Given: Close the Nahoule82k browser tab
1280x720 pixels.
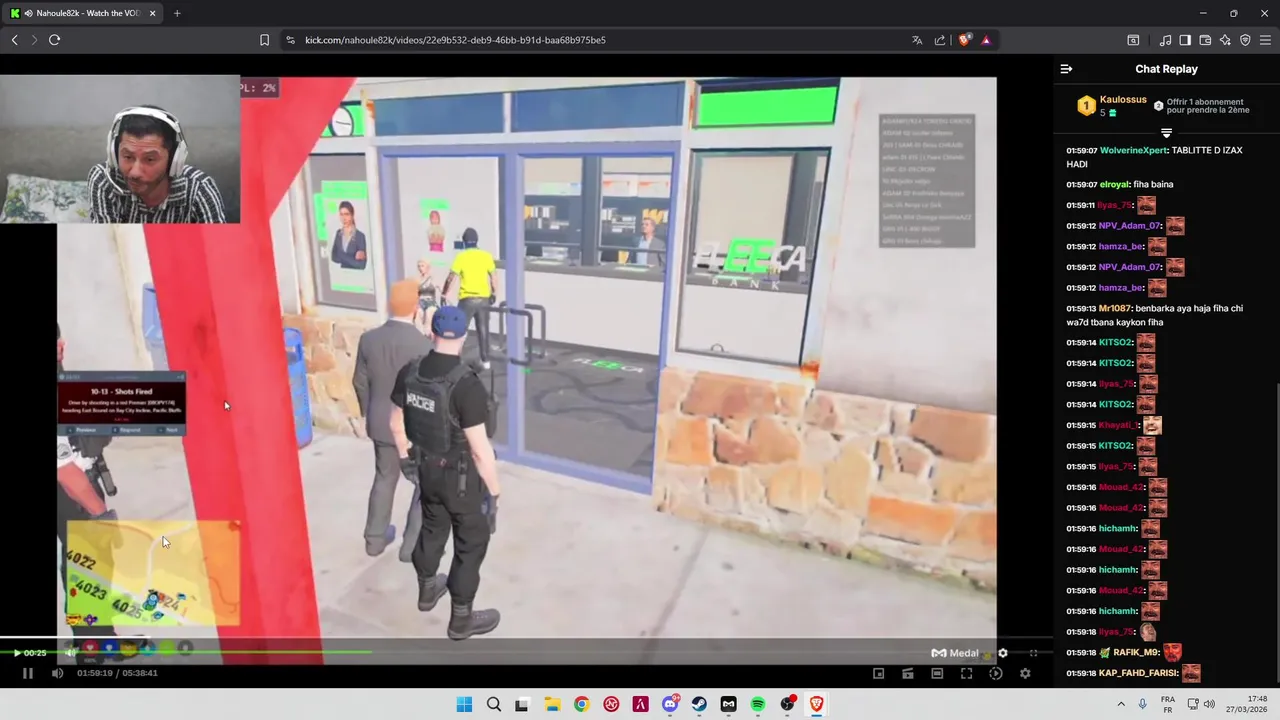Looking at the screenshot, I should pyautogui.click(x=151, y=13).
